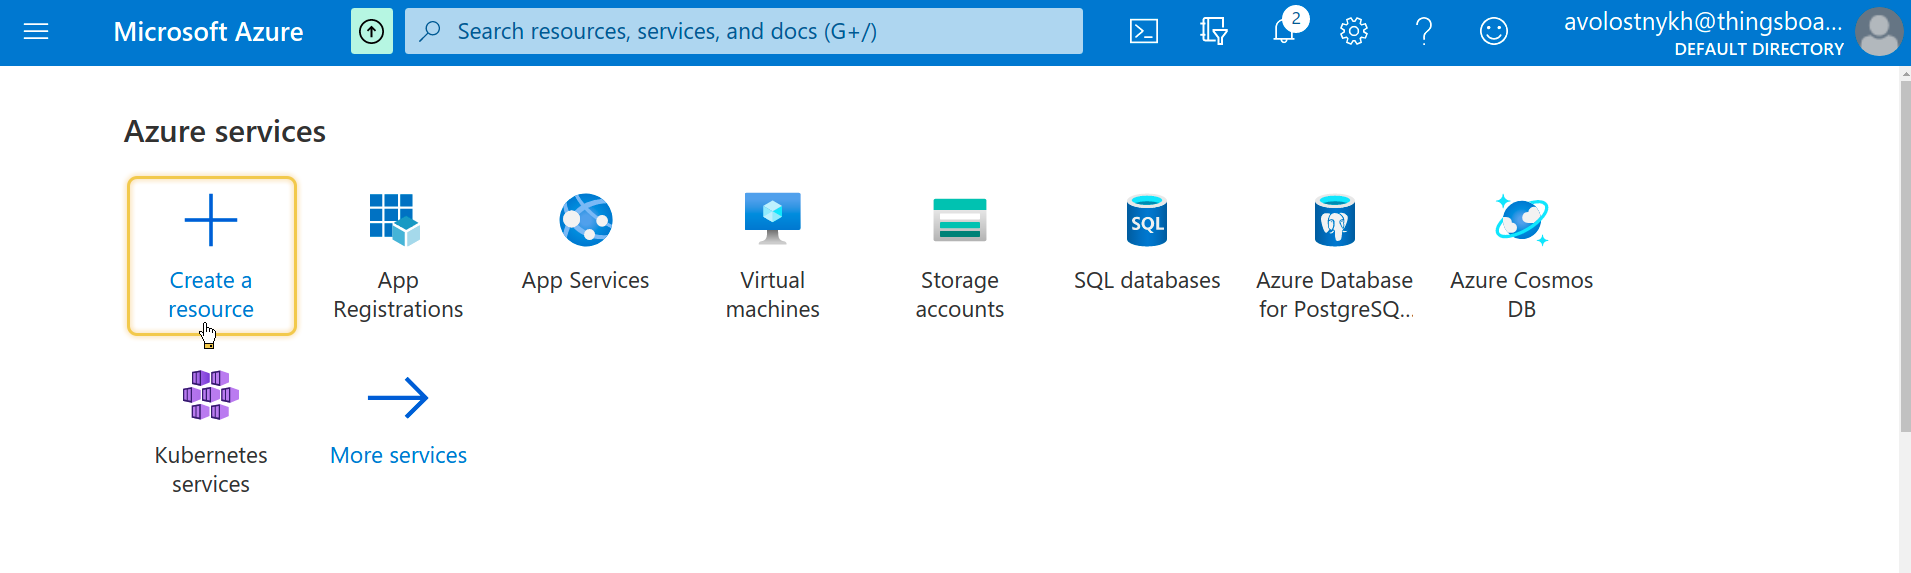Show notifications bell with badge

pyautogui.click(x=1284, y=32)
